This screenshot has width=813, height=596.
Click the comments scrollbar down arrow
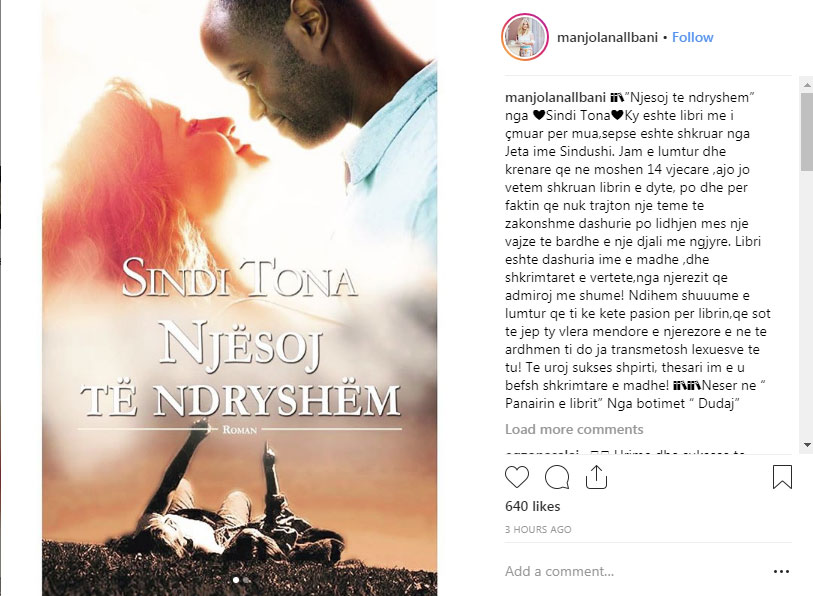pyautogui.click(x=807, y=445)
